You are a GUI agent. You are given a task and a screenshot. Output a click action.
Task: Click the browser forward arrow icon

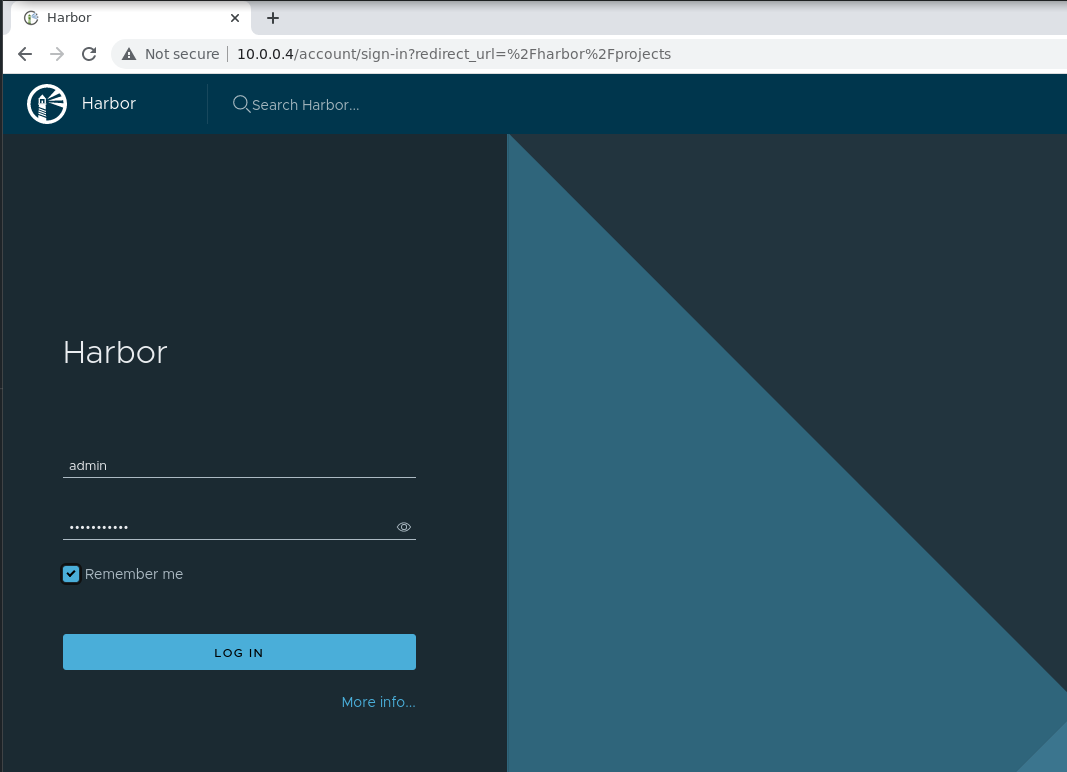(56, 54)
